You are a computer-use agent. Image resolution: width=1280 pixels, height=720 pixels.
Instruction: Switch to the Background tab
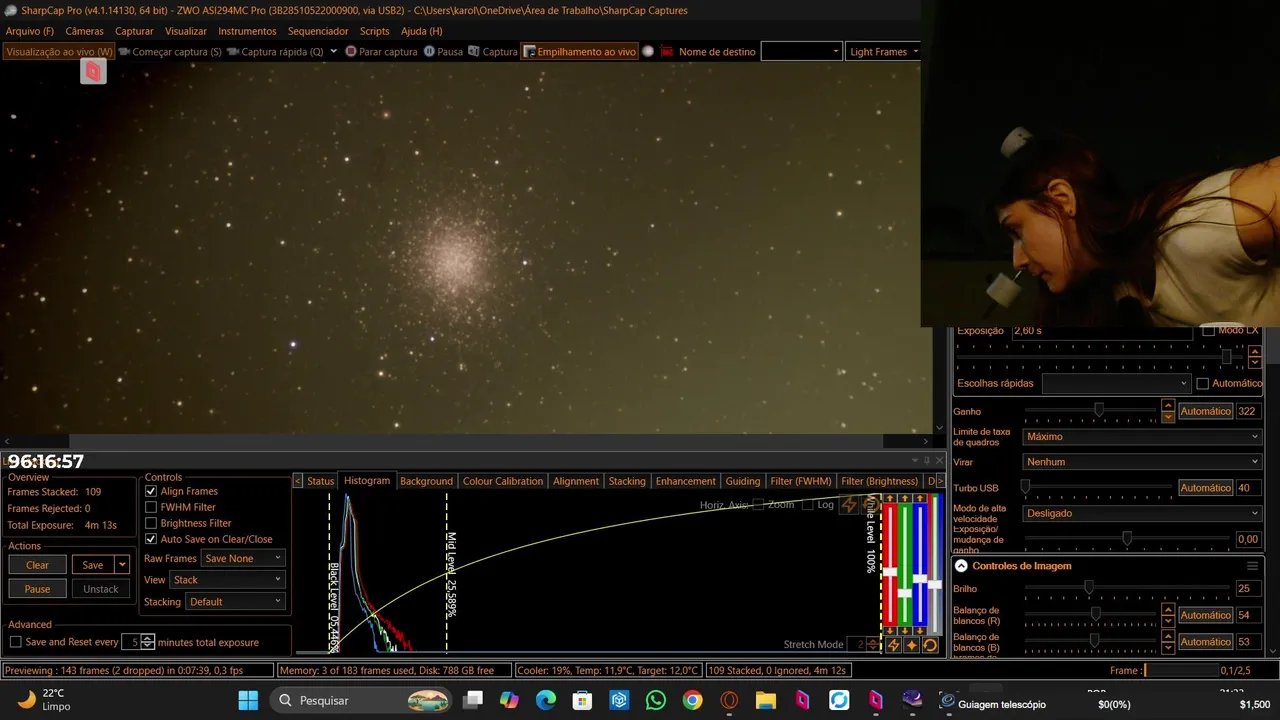point(426,481)
